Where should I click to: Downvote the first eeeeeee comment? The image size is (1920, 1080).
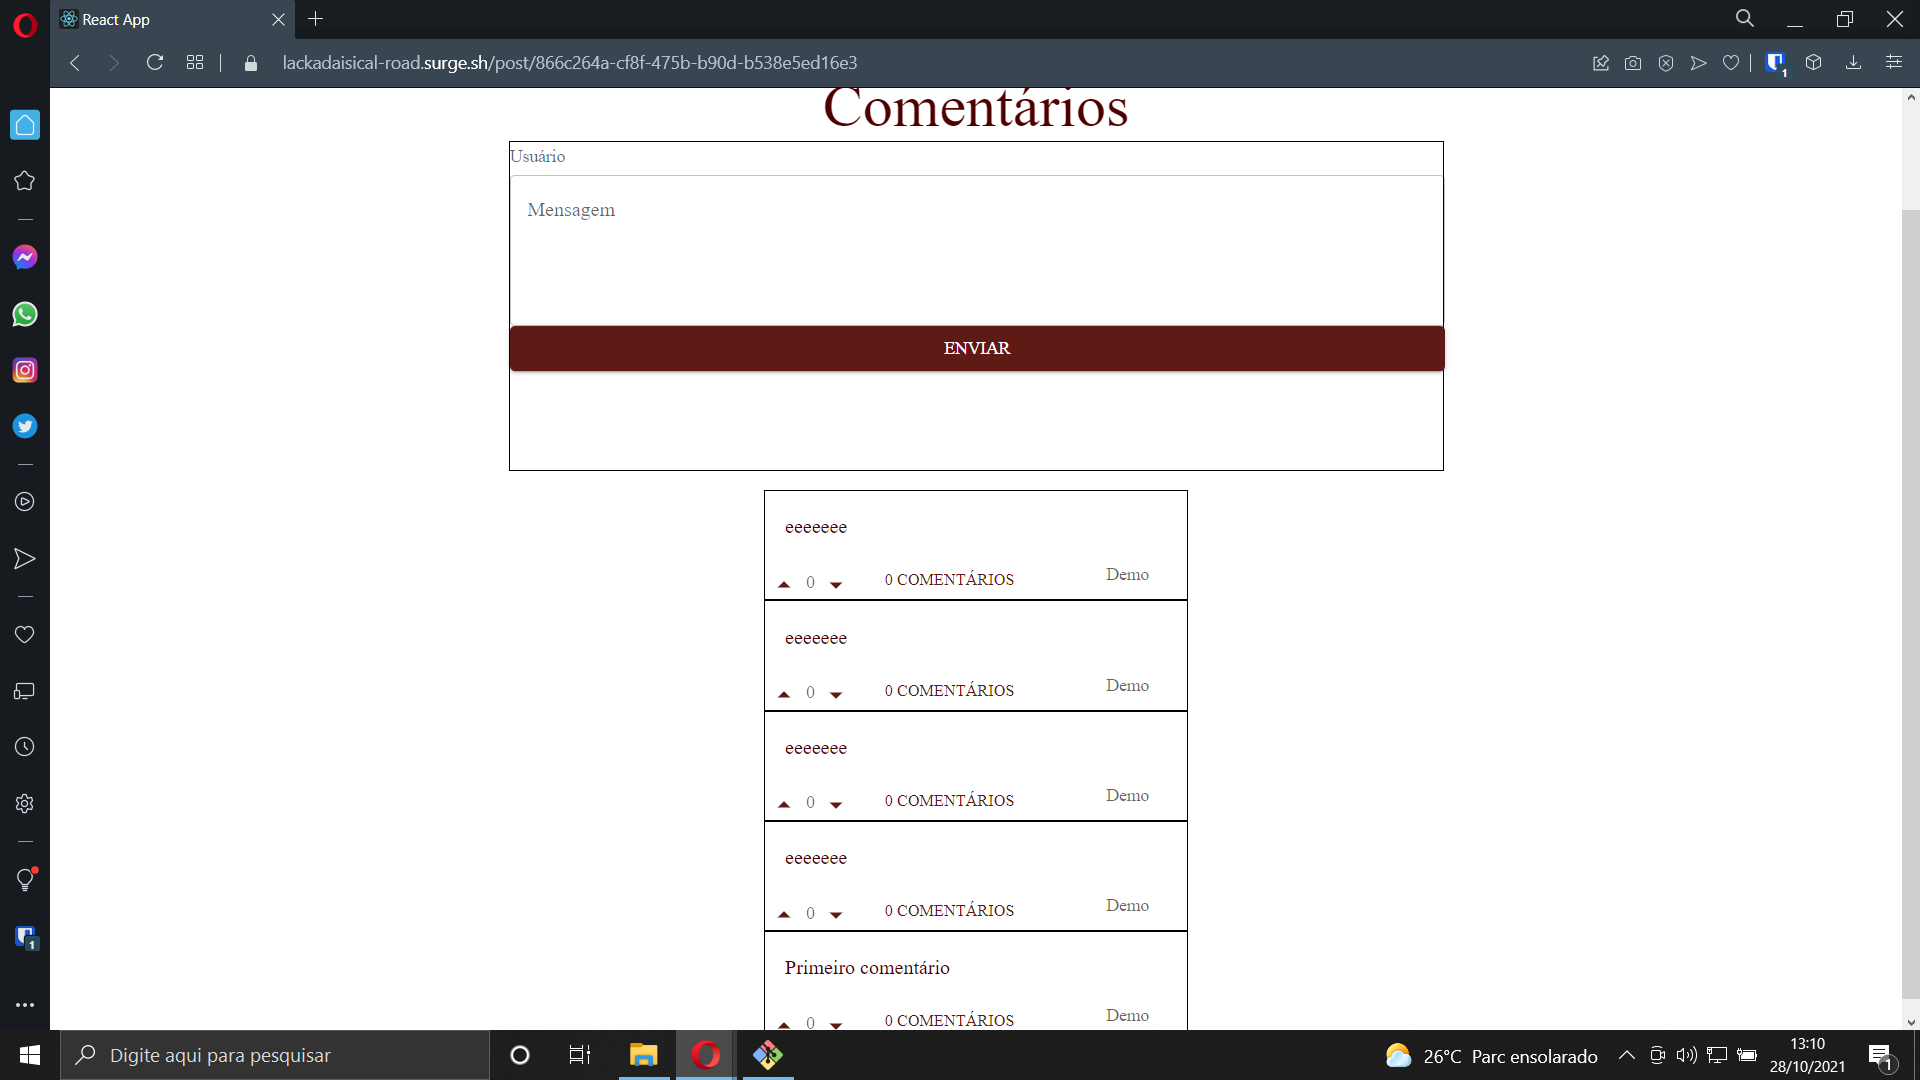[x=836, y=584]
